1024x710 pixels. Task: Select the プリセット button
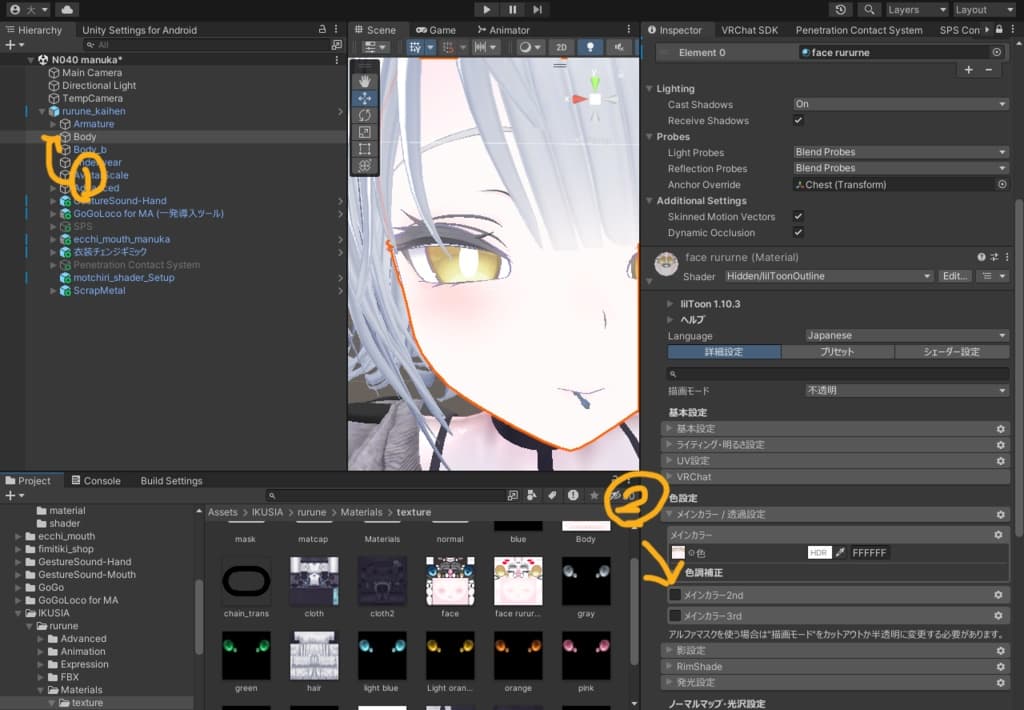837,352
